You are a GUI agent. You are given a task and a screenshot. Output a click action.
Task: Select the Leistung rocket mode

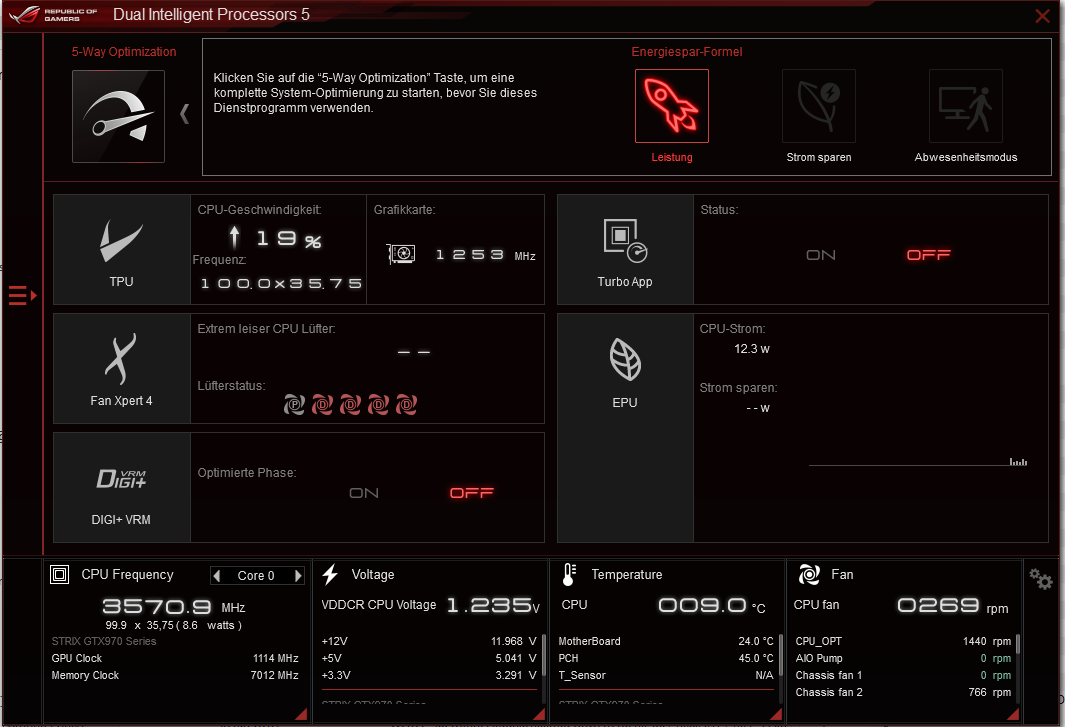pyautogui.click(x=672, y=106)
